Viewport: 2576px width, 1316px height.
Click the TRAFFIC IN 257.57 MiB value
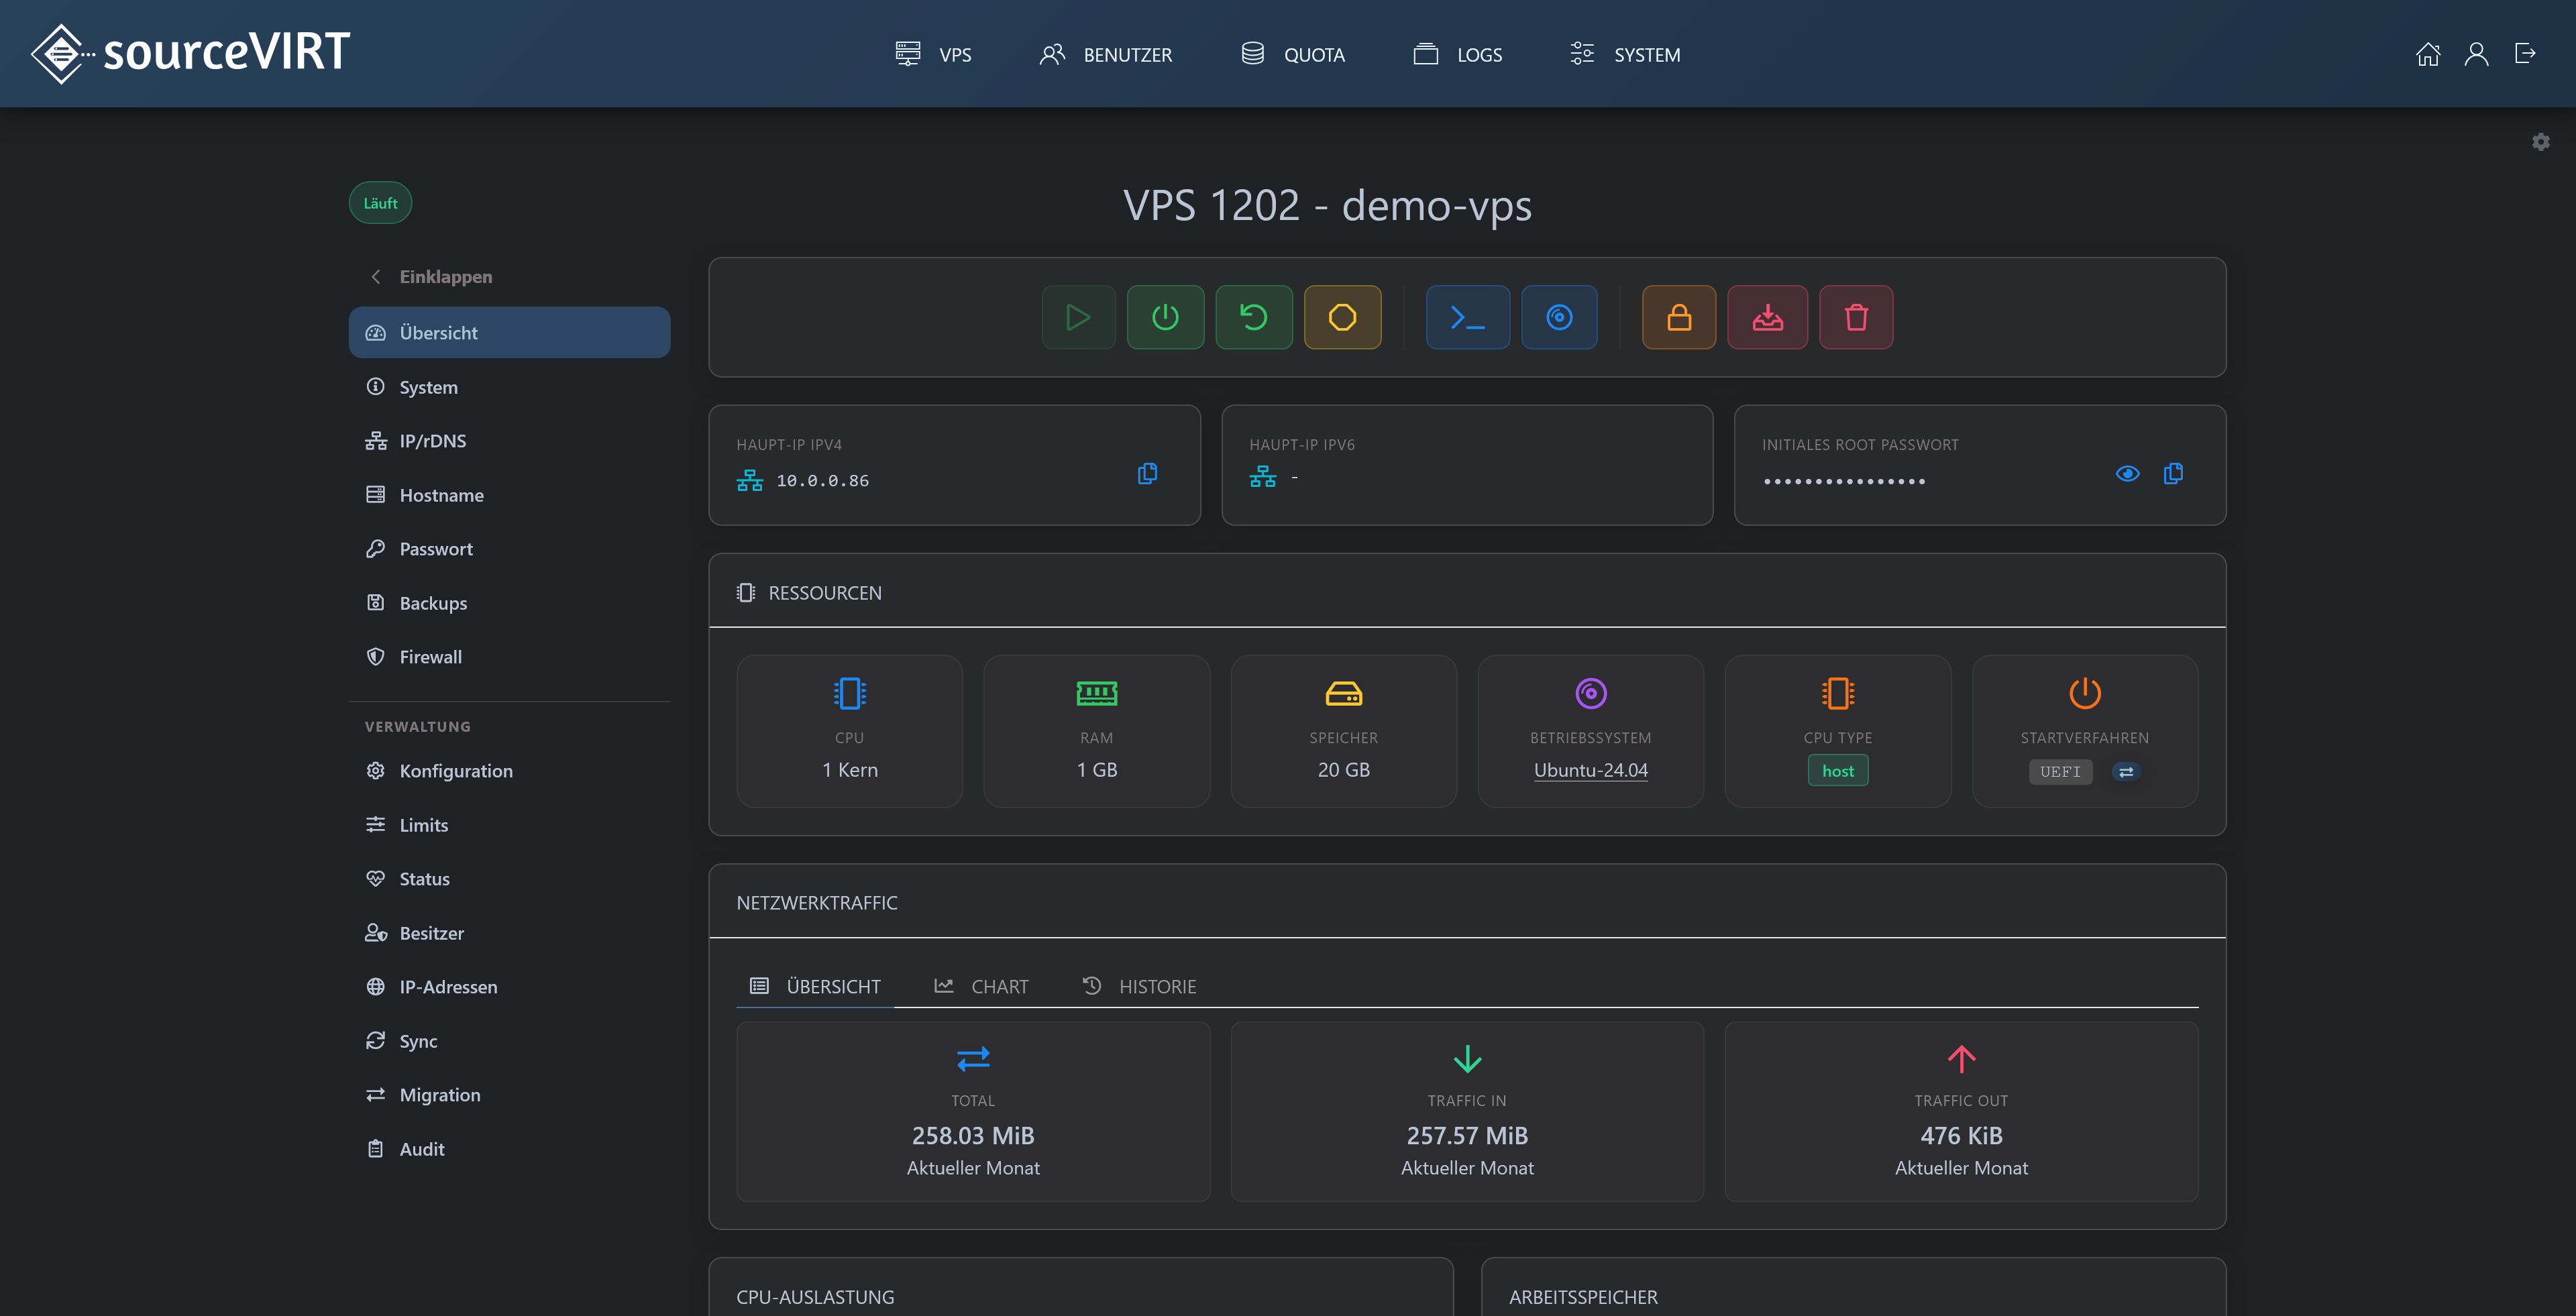[x=1467, y=1136]
